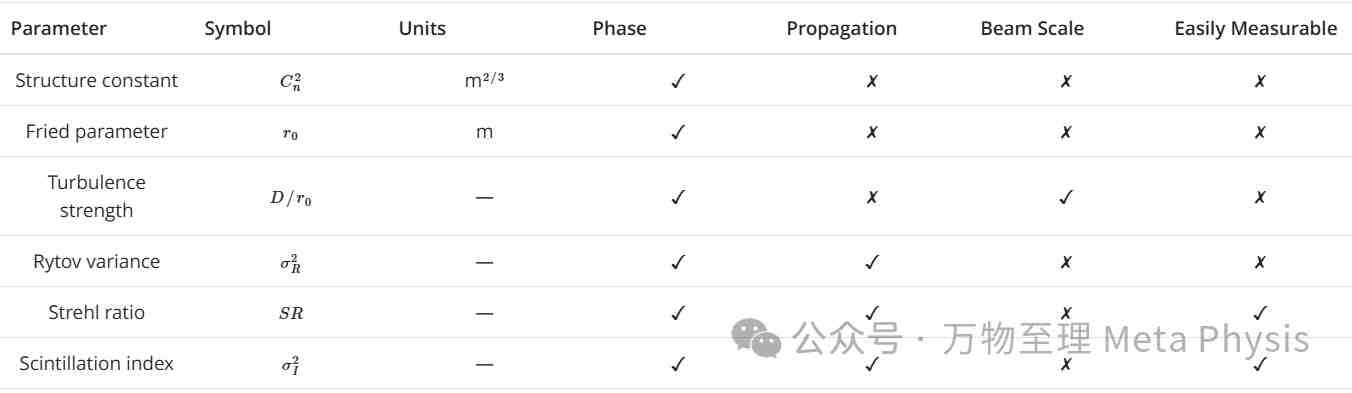This screenshot has width=1352, height=393.
Task: Click the D/r0 symbol cell
Action: (290, 198)
